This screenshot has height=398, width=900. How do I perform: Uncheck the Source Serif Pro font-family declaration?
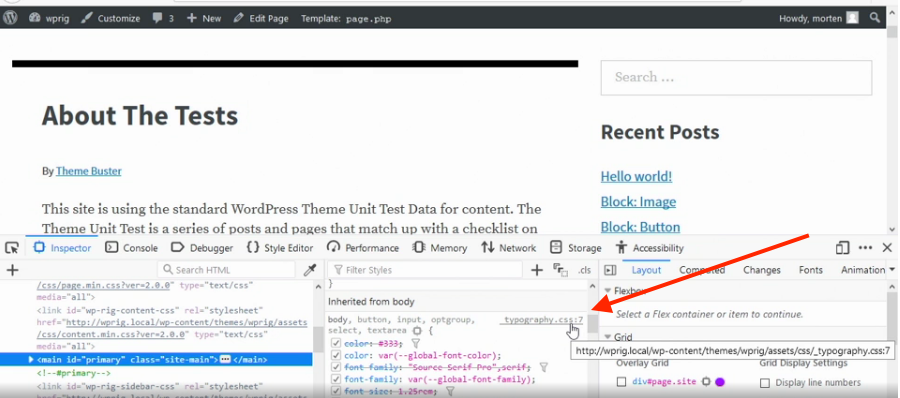(x=336, y=367)
